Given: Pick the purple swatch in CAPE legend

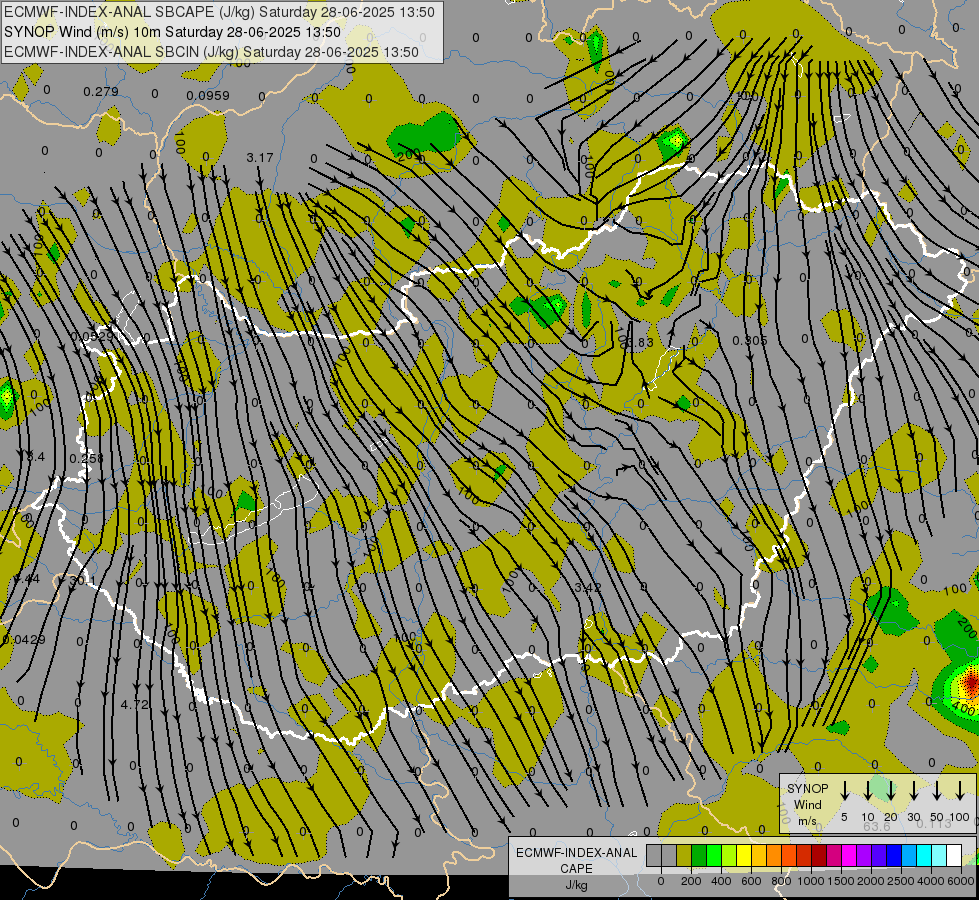Looking at the screenshot, I should pyautogui.click(x=865, y=855).
